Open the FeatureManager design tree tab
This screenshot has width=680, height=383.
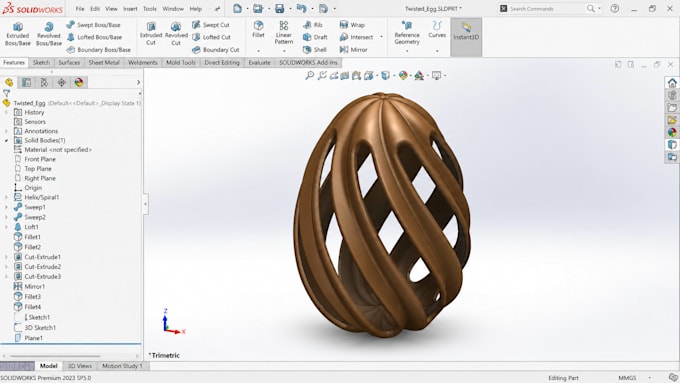point(9,82)
